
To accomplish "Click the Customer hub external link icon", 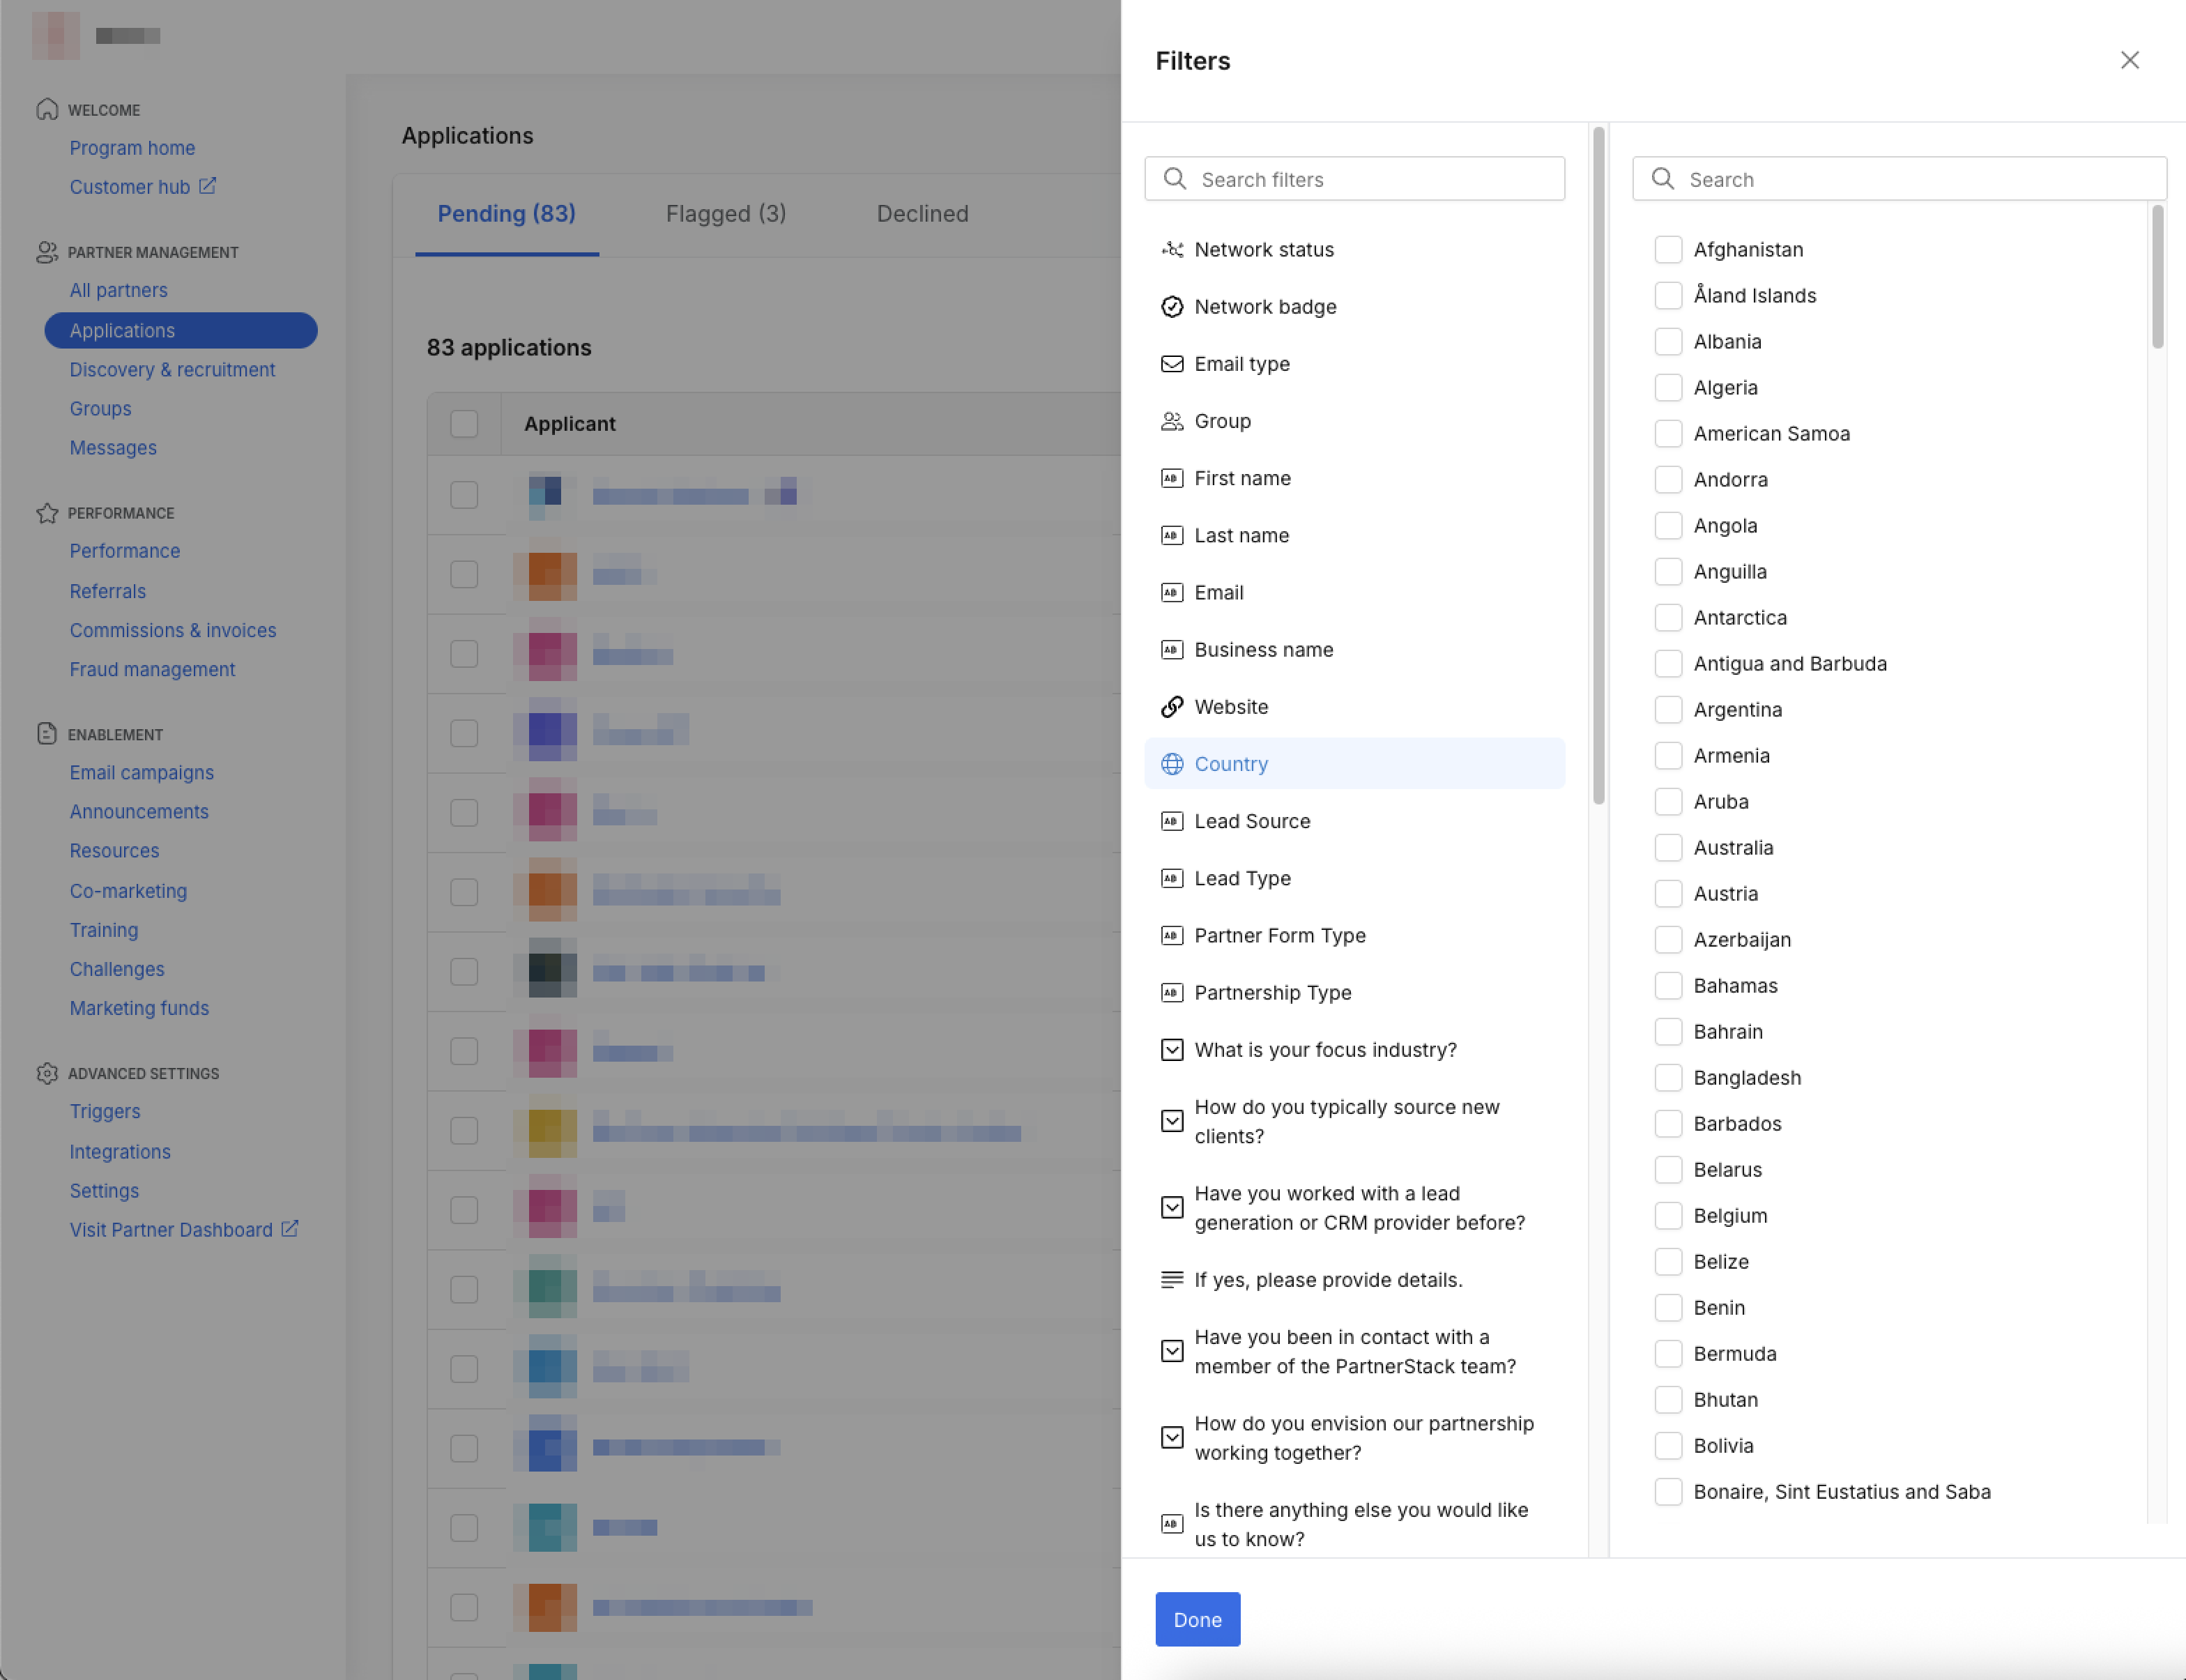I will (207, 186).
